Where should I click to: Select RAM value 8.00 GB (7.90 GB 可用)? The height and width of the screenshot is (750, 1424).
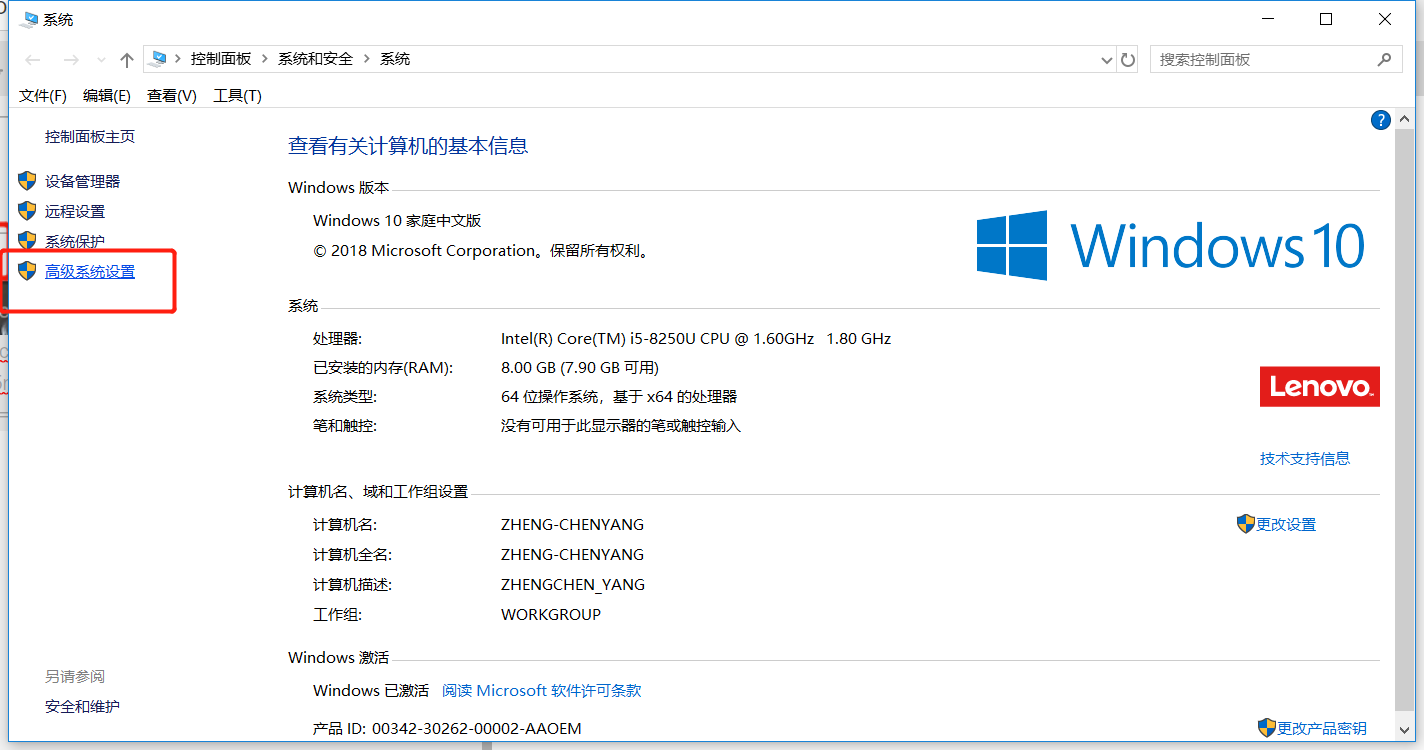pos(580,368)
